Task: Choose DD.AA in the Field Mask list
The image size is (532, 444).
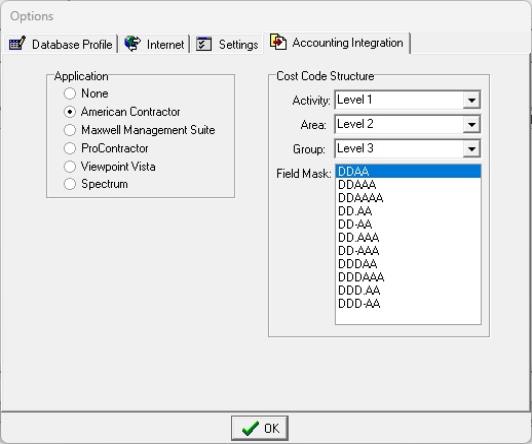Action: tap(408, 211)
